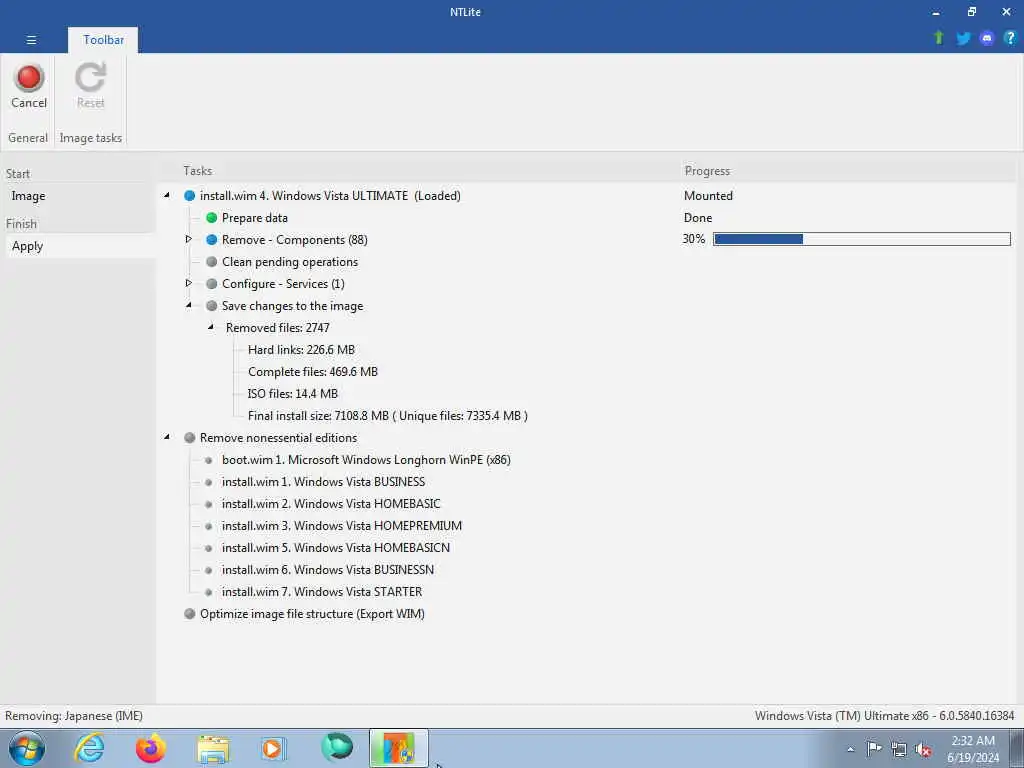
Task: Select the Toolbar tab
Action: tap(103, 40)
